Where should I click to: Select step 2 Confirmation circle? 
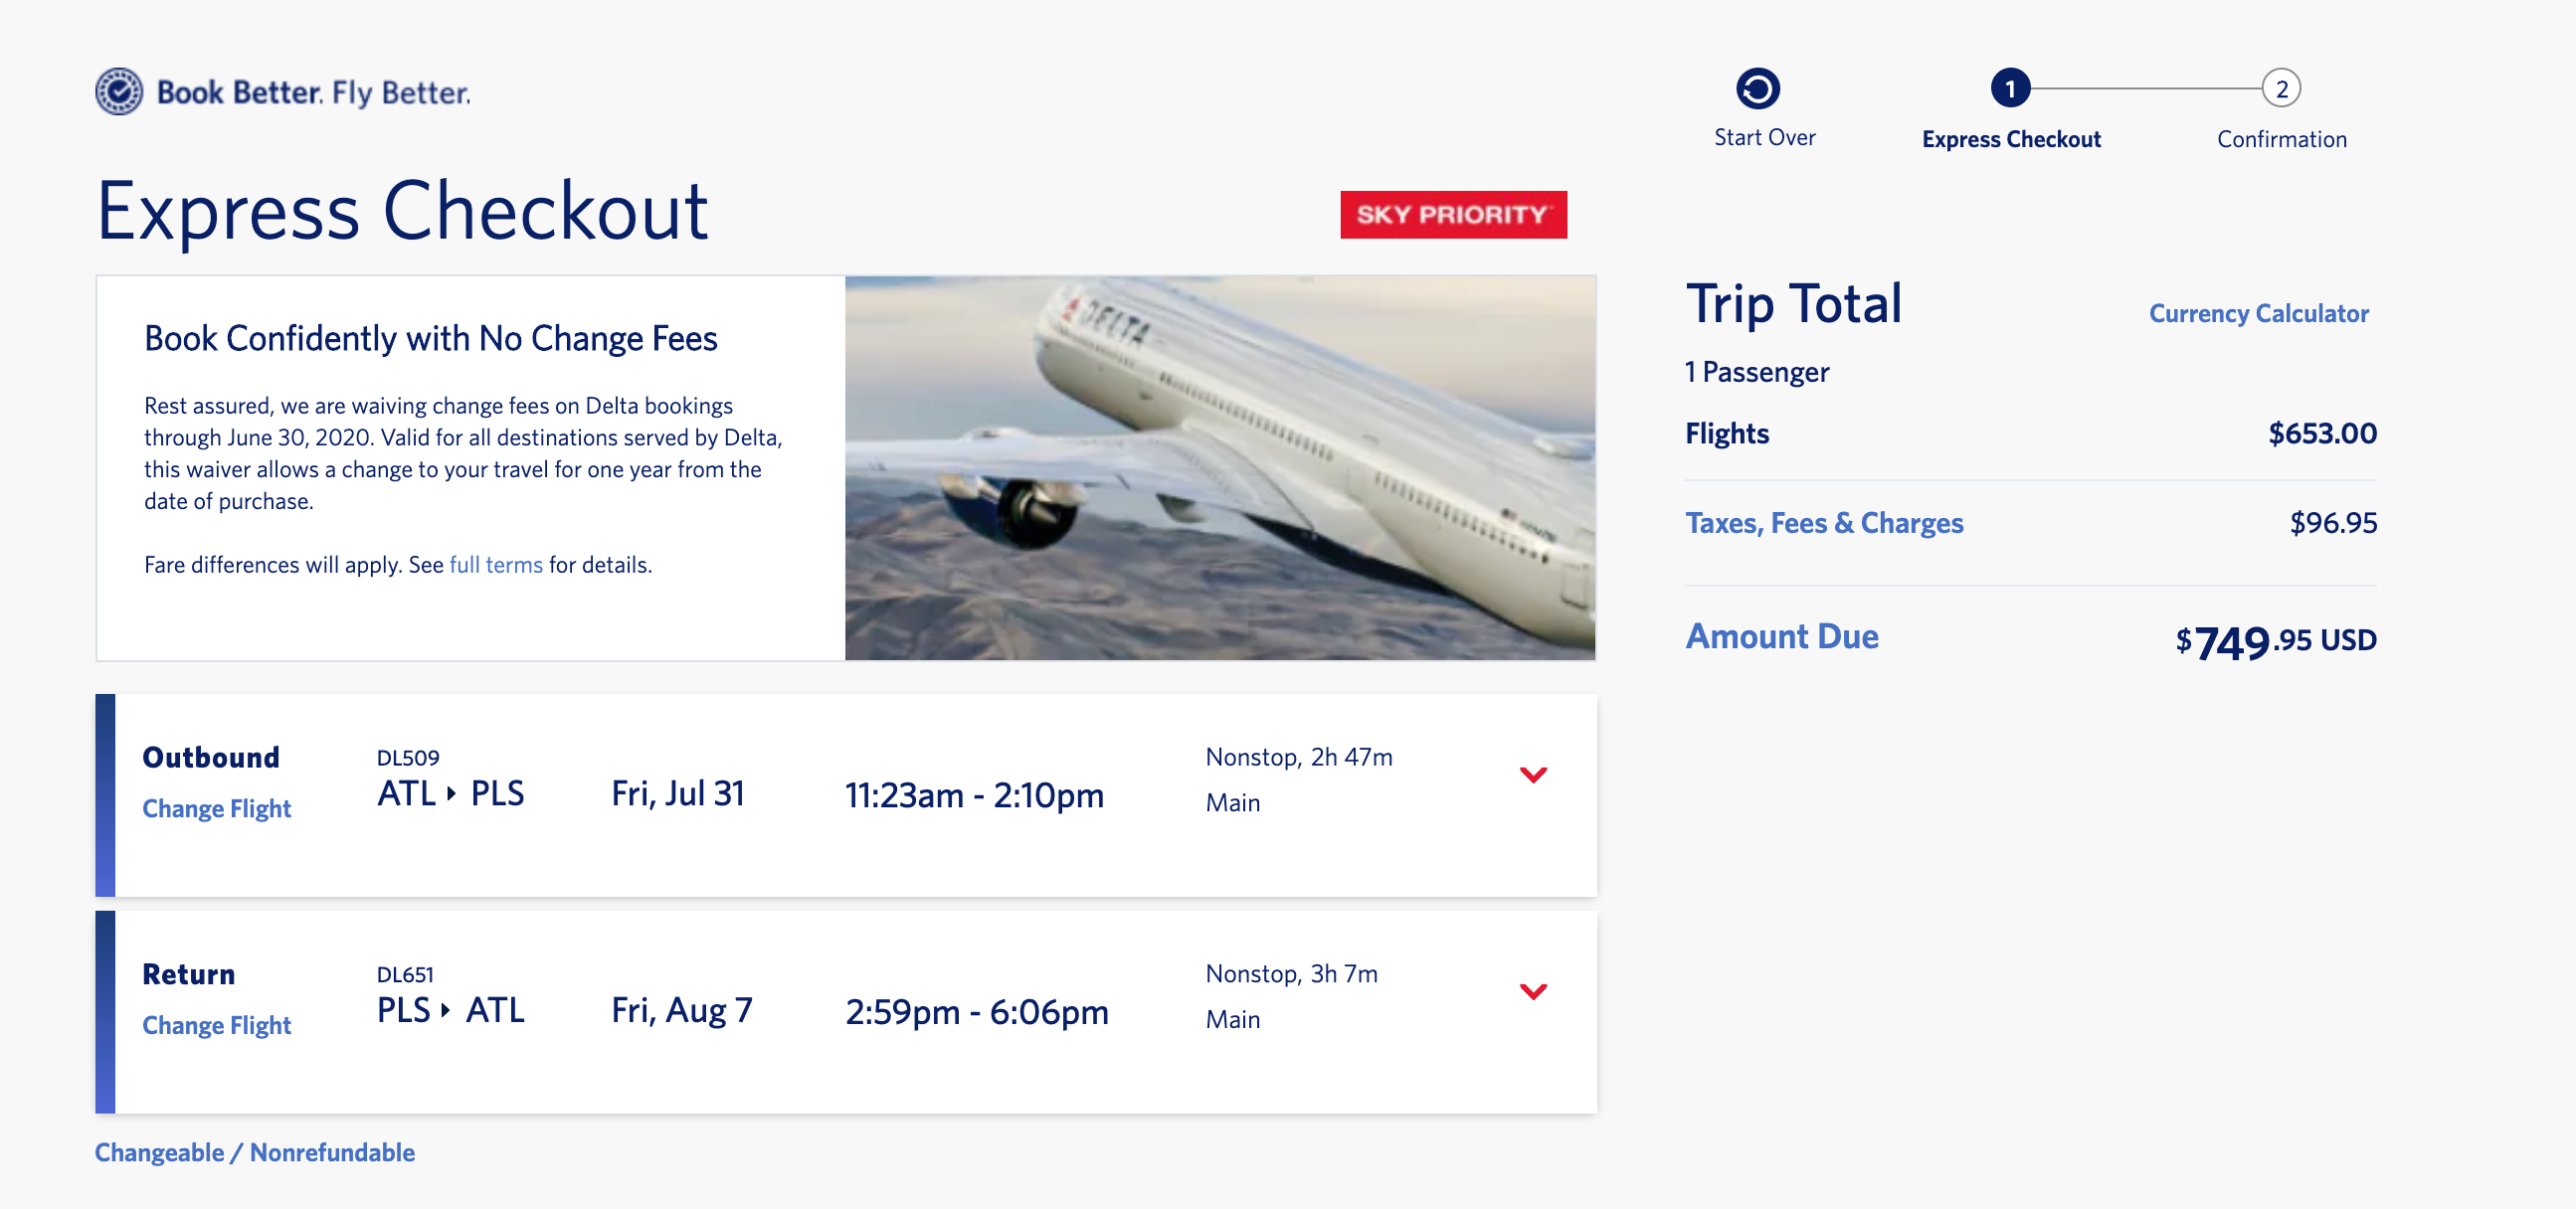(2281, 88)
